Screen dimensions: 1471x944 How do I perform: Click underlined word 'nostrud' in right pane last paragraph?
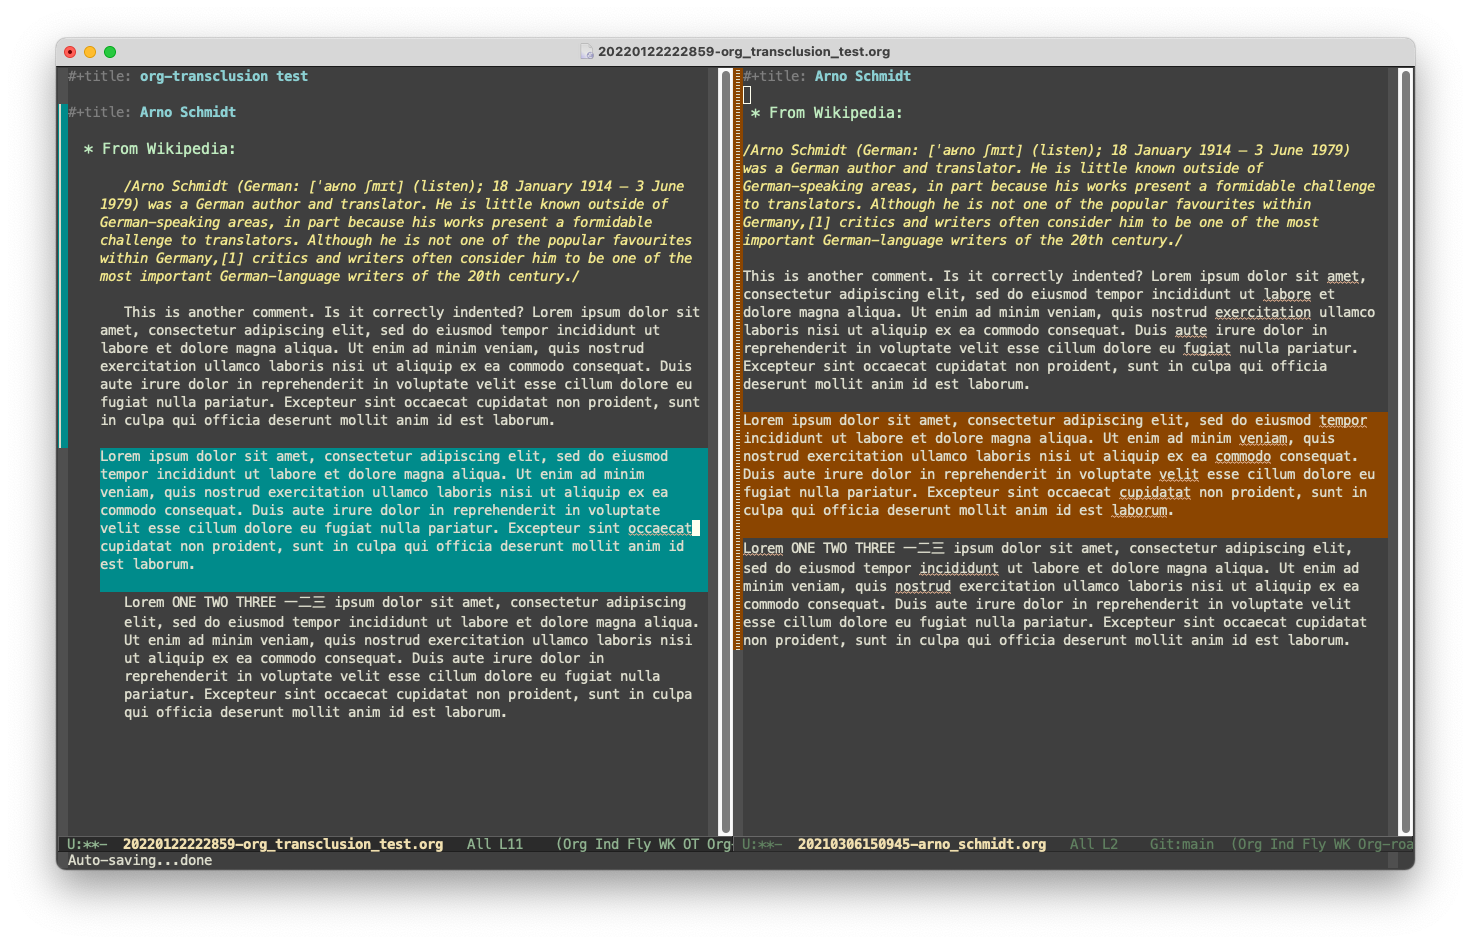pos(923,586)
